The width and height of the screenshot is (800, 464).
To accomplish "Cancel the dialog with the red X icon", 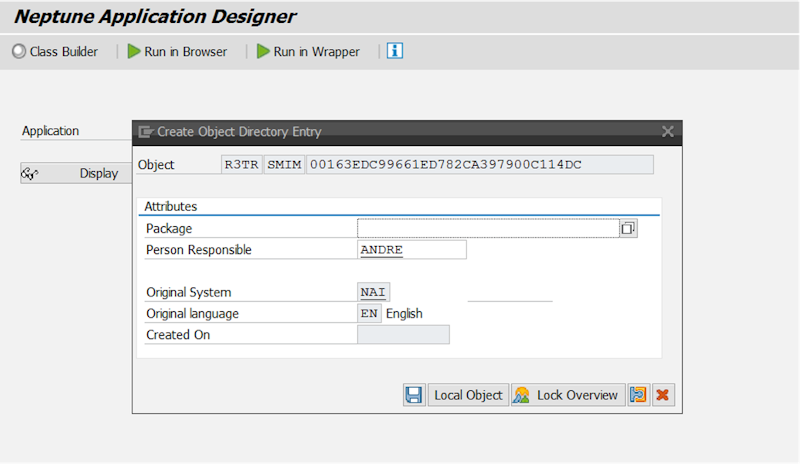I will [x=661, y=395].
